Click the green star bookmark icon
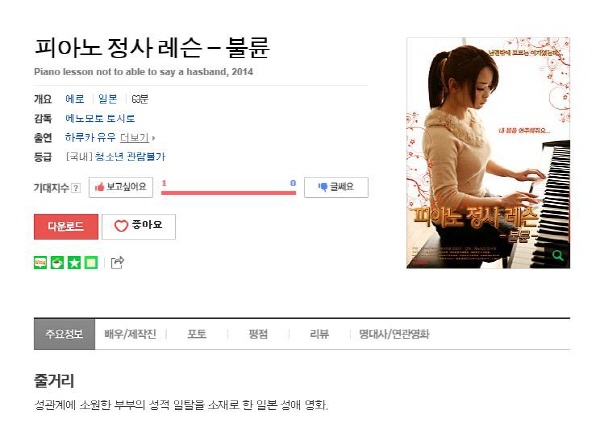This screenshot has height=425, width=600. click(74, 263)
